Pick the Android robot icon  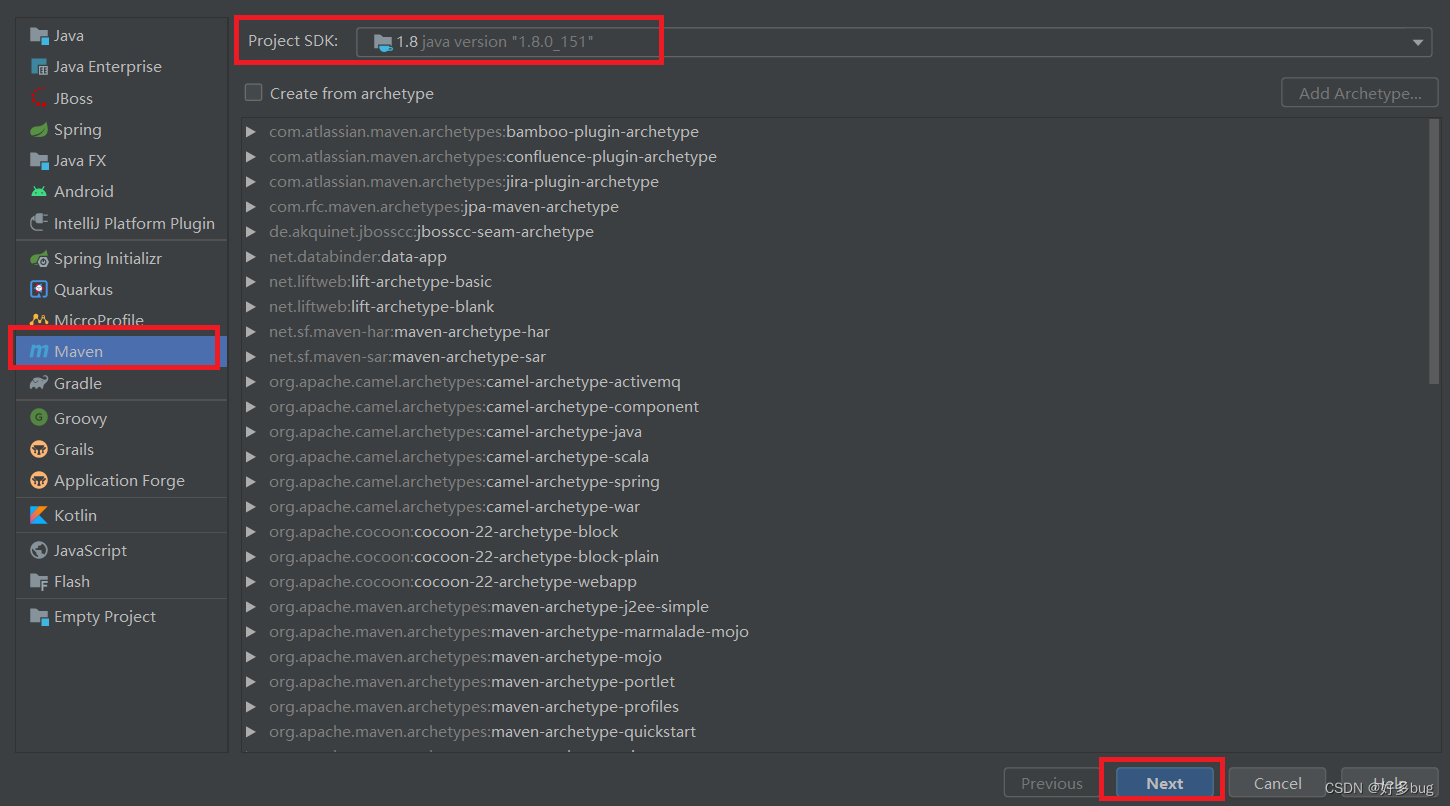tap(39, 191)
